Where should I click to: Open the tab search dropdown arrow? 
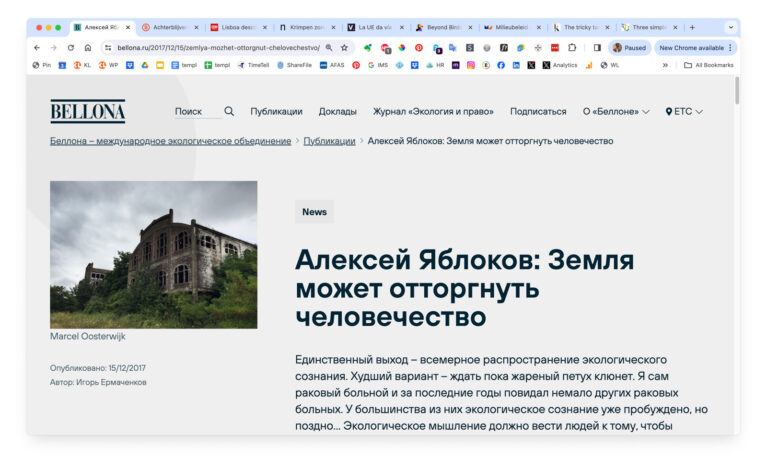730,27
